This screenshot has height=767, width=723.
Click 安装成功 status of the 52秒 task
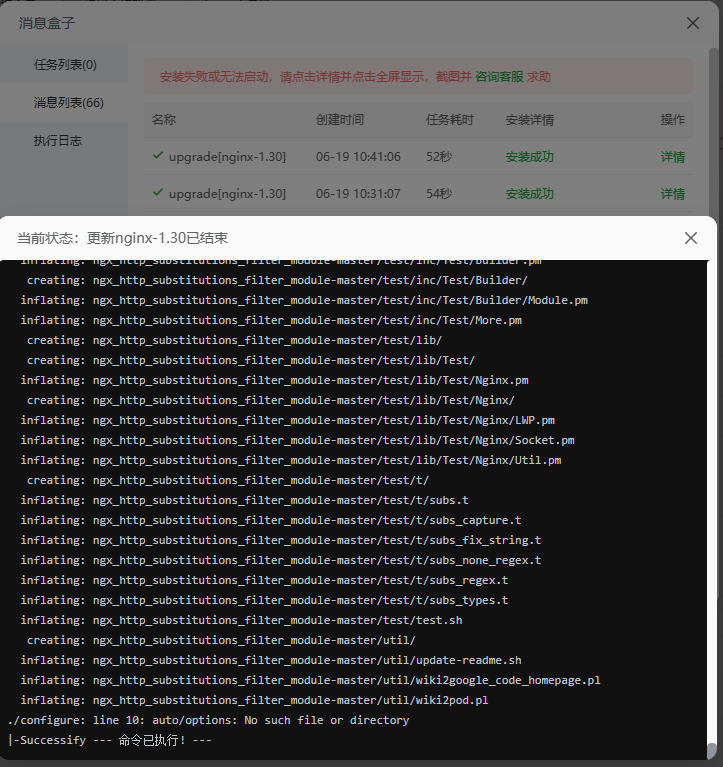(x=529, y=157)
